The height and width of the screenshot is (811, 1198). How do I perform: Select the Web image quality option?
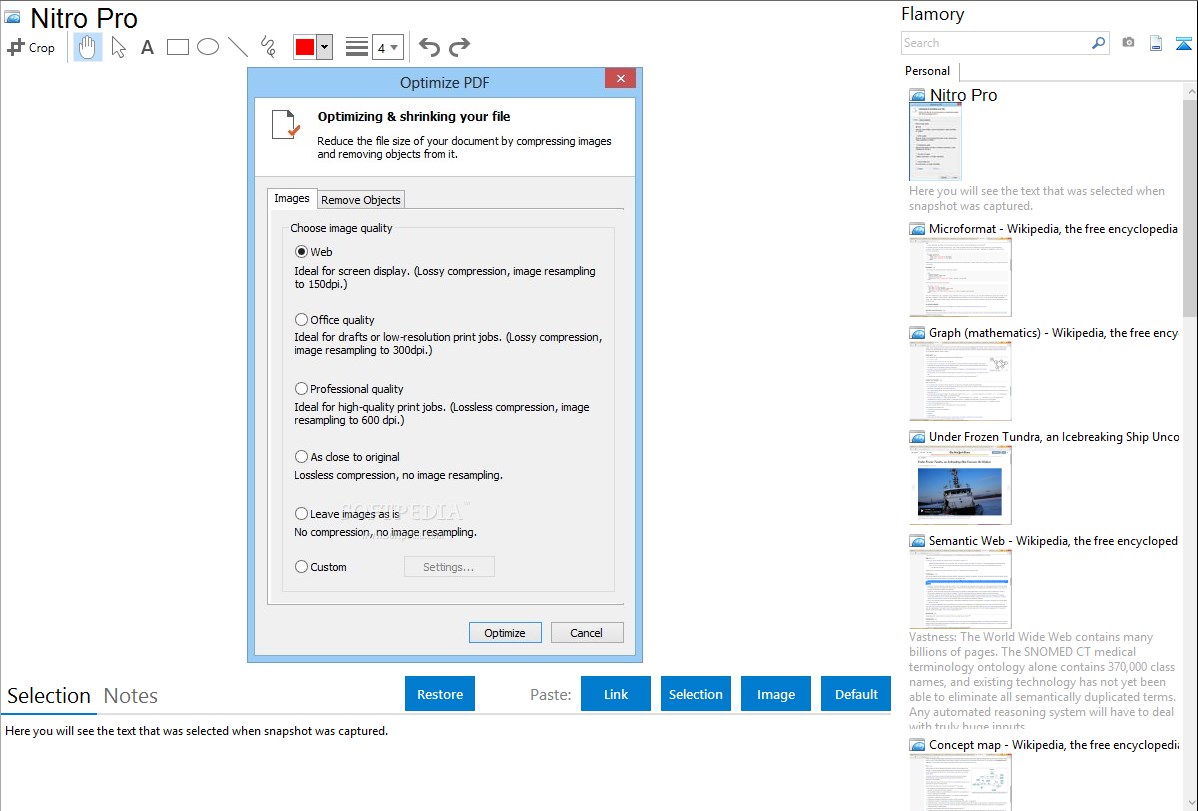[302, 251]
